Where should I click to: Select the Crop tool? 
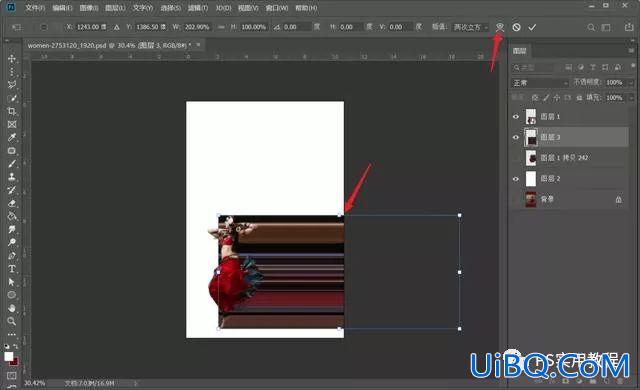[x=12, y=111]
